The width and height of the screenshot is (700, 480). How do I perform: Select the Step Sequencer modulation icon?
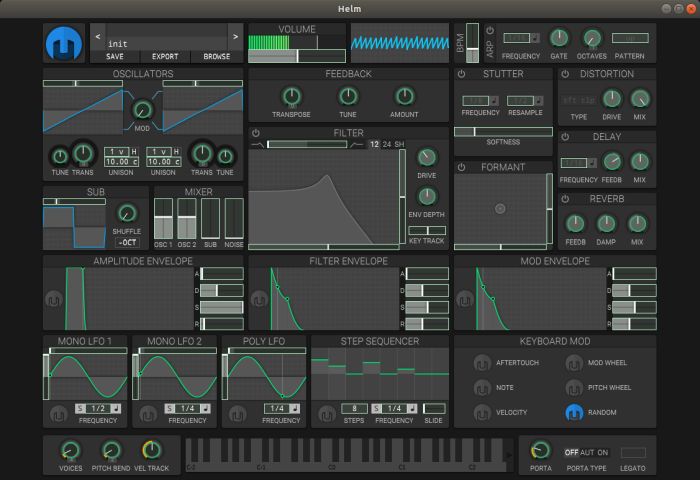coord(327,415)
